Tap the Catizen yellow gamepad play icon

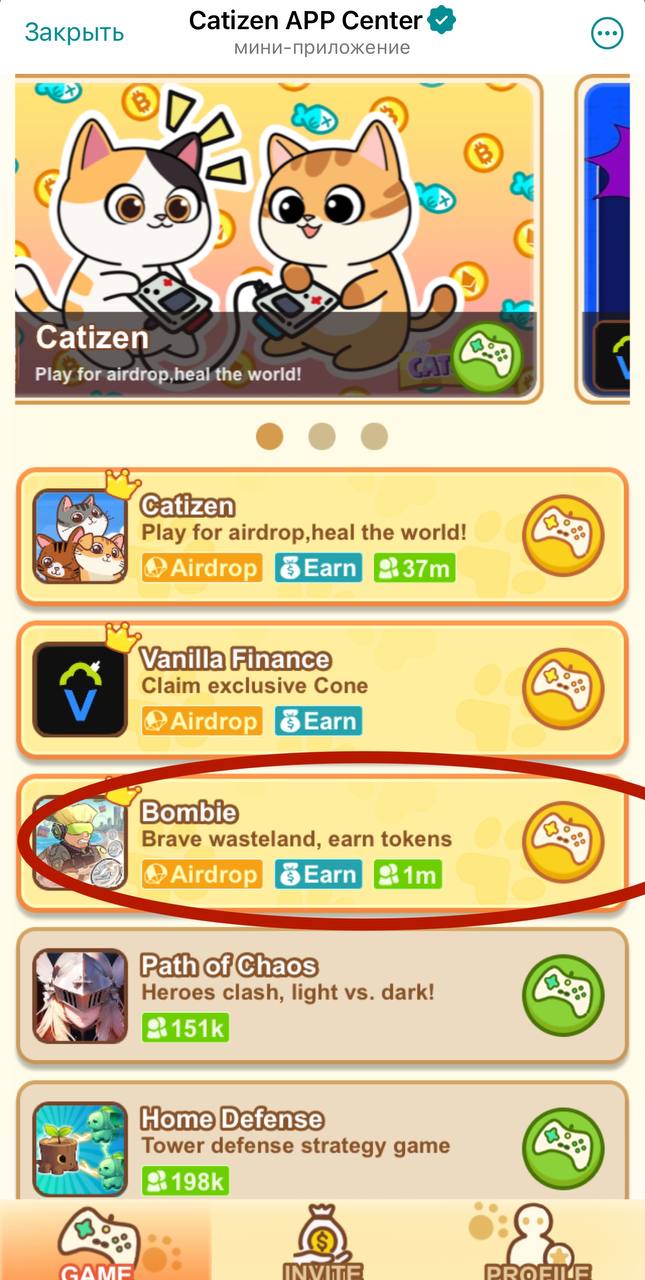(x=564, y=536)
